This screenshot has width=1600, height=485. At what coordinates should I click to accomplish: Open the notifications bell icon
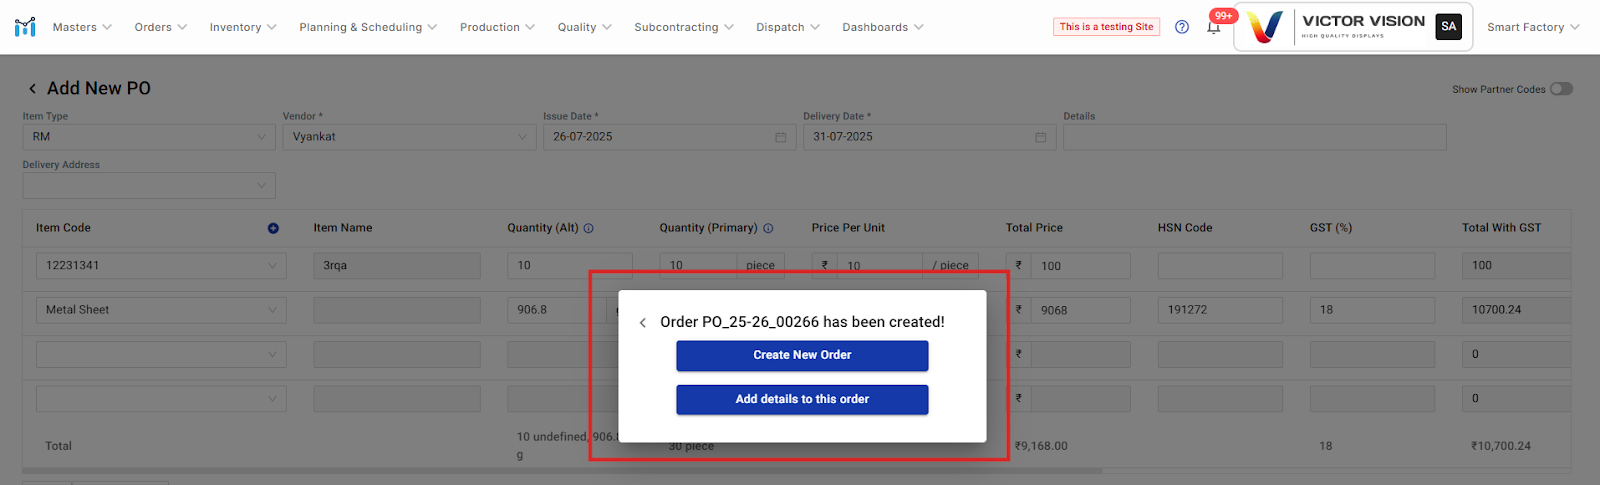(1214, 28)
